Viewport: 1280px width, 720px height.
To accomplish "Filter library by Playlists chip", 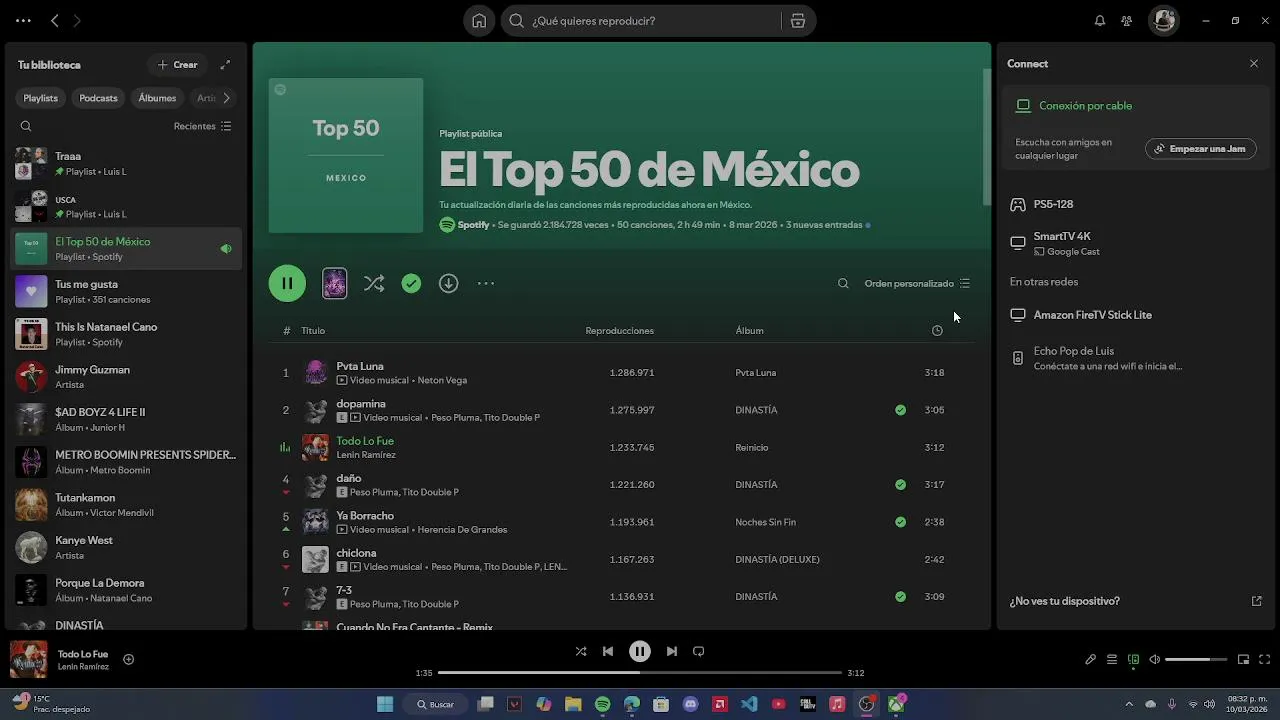I will (41, 98).
